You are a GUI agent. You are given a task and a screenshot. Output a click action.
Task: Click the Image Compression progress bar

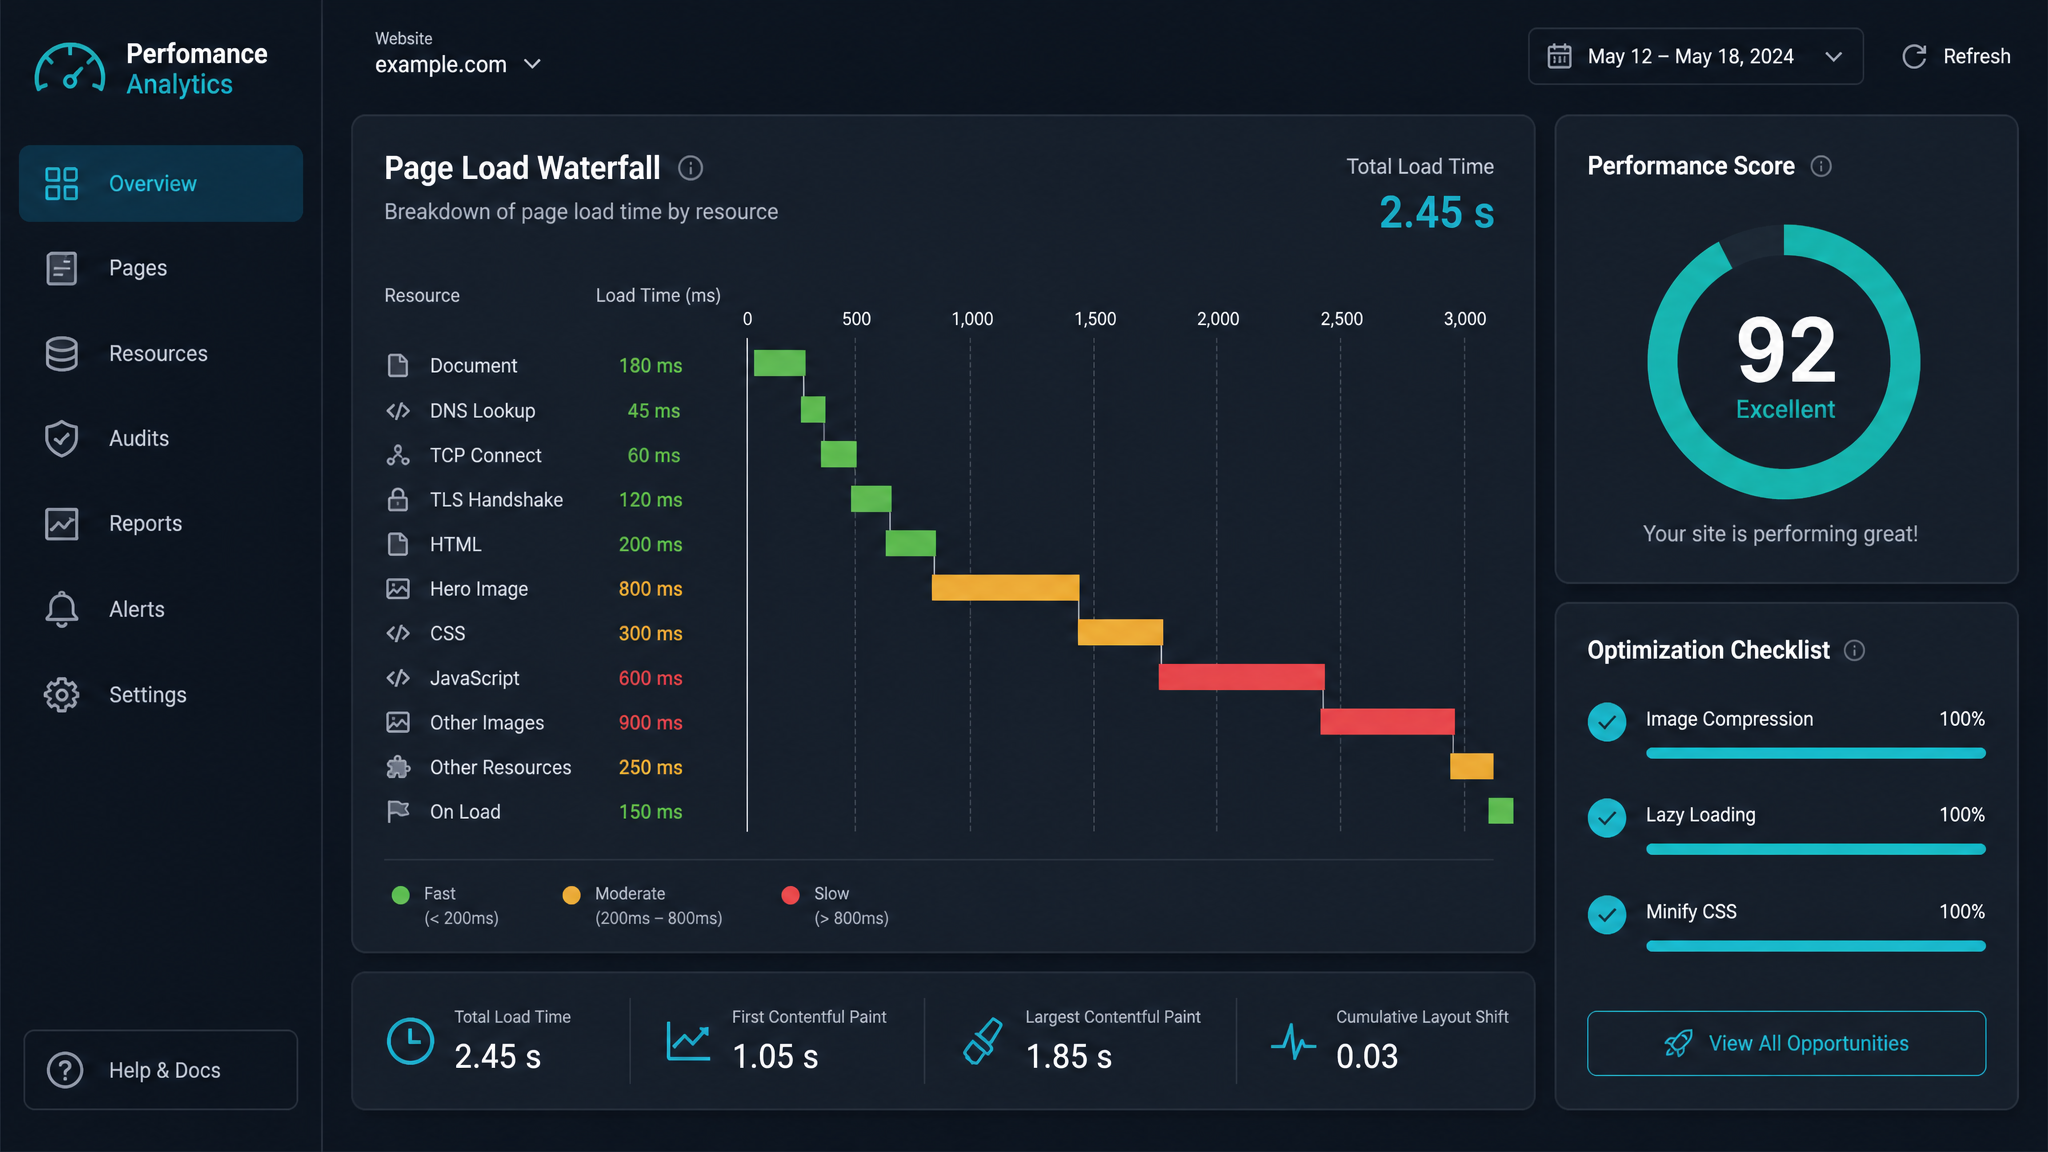pyautogui.click(x=1816, y=753)
